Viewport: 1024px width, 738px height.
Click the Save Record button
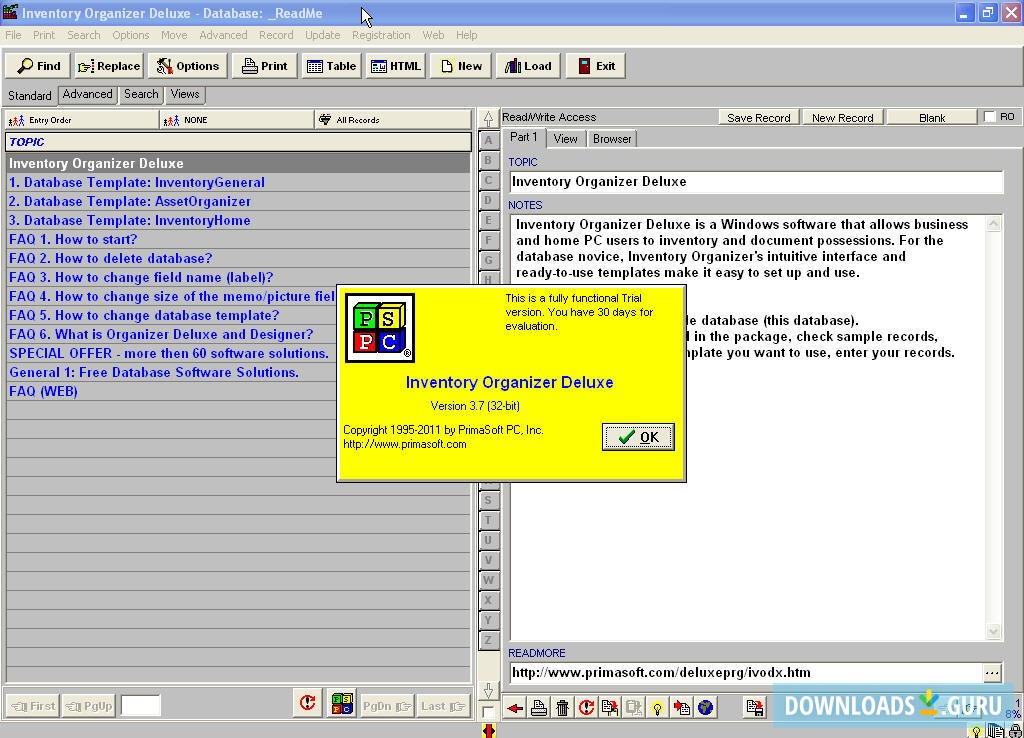pyautogui.click(x=758, y=118)
